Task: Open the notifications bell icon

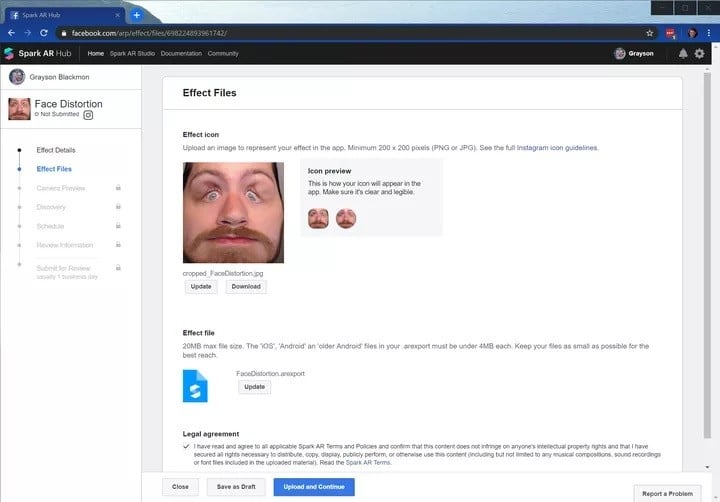Action: pos(683,54)
